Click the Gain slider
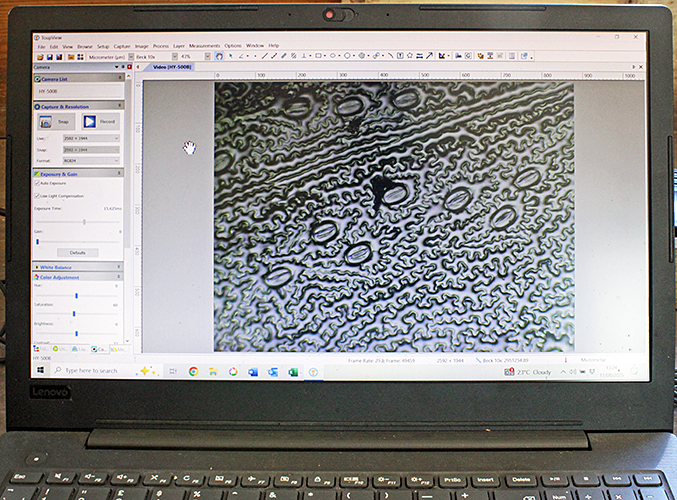 pyautogui.click(x=78, y=242)
